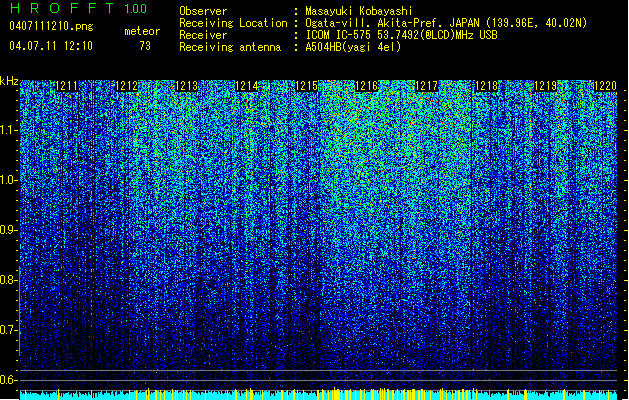This screenshot has height=400, width=629.
Task: Click the 1219 time marker label
Action: (546, 86)
